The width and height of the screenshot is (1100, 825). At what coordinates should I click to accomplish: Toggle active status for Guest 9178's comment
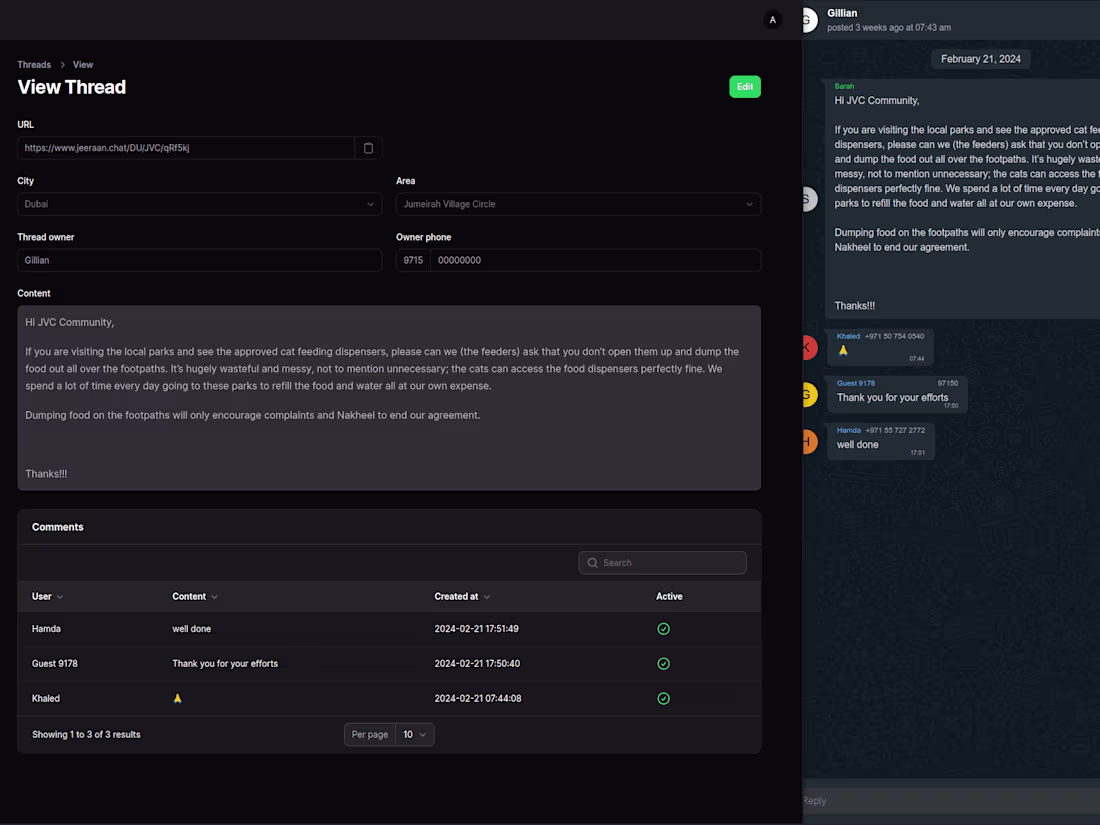tap(663, 664)
